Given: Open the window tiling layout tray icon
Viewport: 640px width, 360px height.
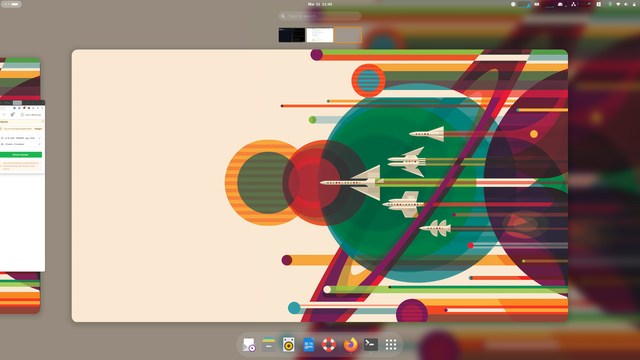Looking at the screenshot, I should 599,4.
